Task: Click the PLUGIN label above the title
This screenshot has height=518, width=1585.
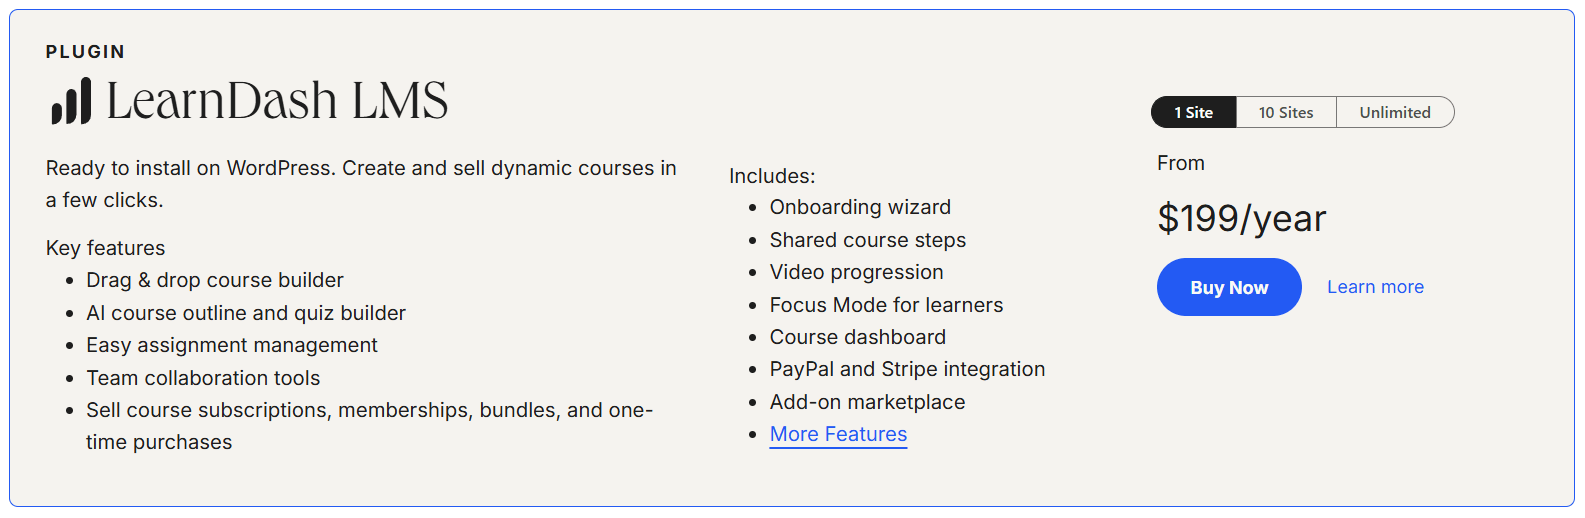Action: (x=85, y=52)
